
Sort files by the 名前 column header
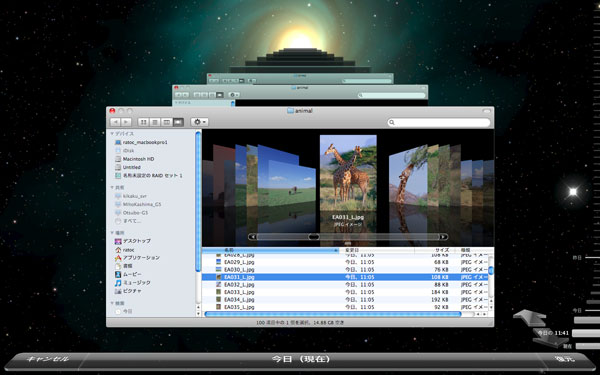pyautogui.click(x=270, y=250)
